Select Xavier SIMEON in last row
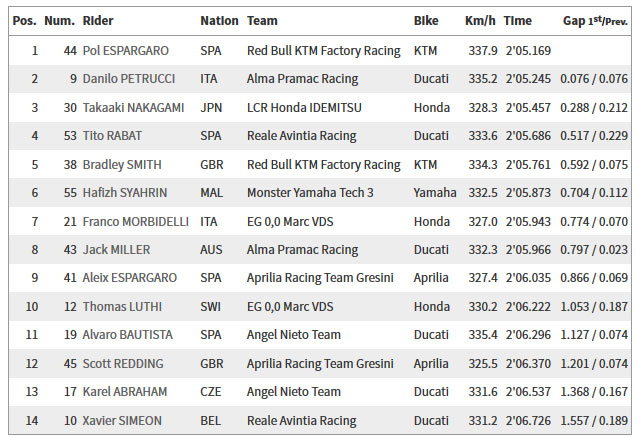The image size is (636, 438). pyautogui.click(x=122, y=421)
